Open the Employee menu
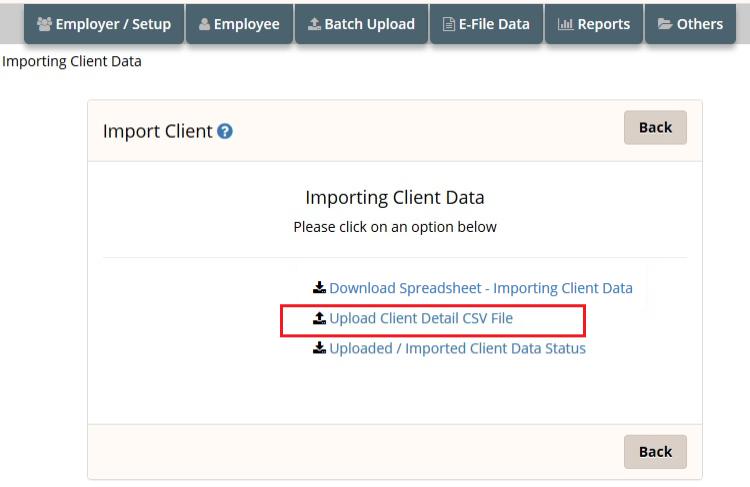The image size is (750, 487). click(239, 24)
